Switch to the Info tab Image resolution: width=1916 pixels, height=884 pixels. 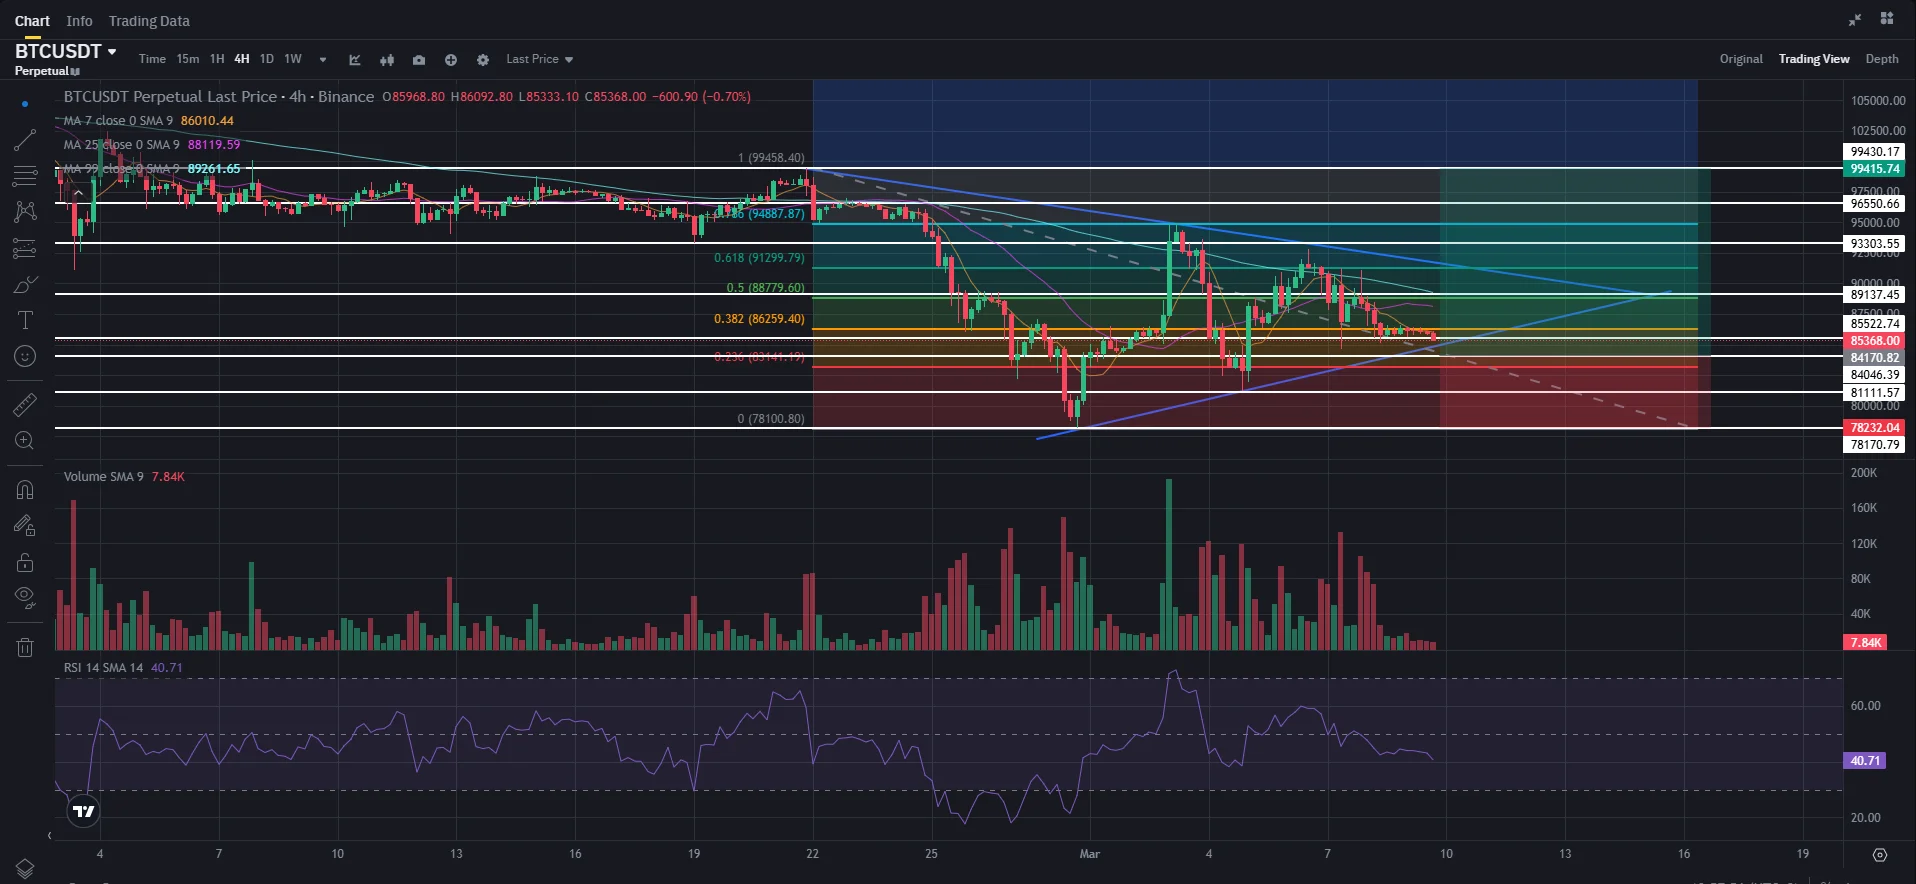[x=79, y=21]
